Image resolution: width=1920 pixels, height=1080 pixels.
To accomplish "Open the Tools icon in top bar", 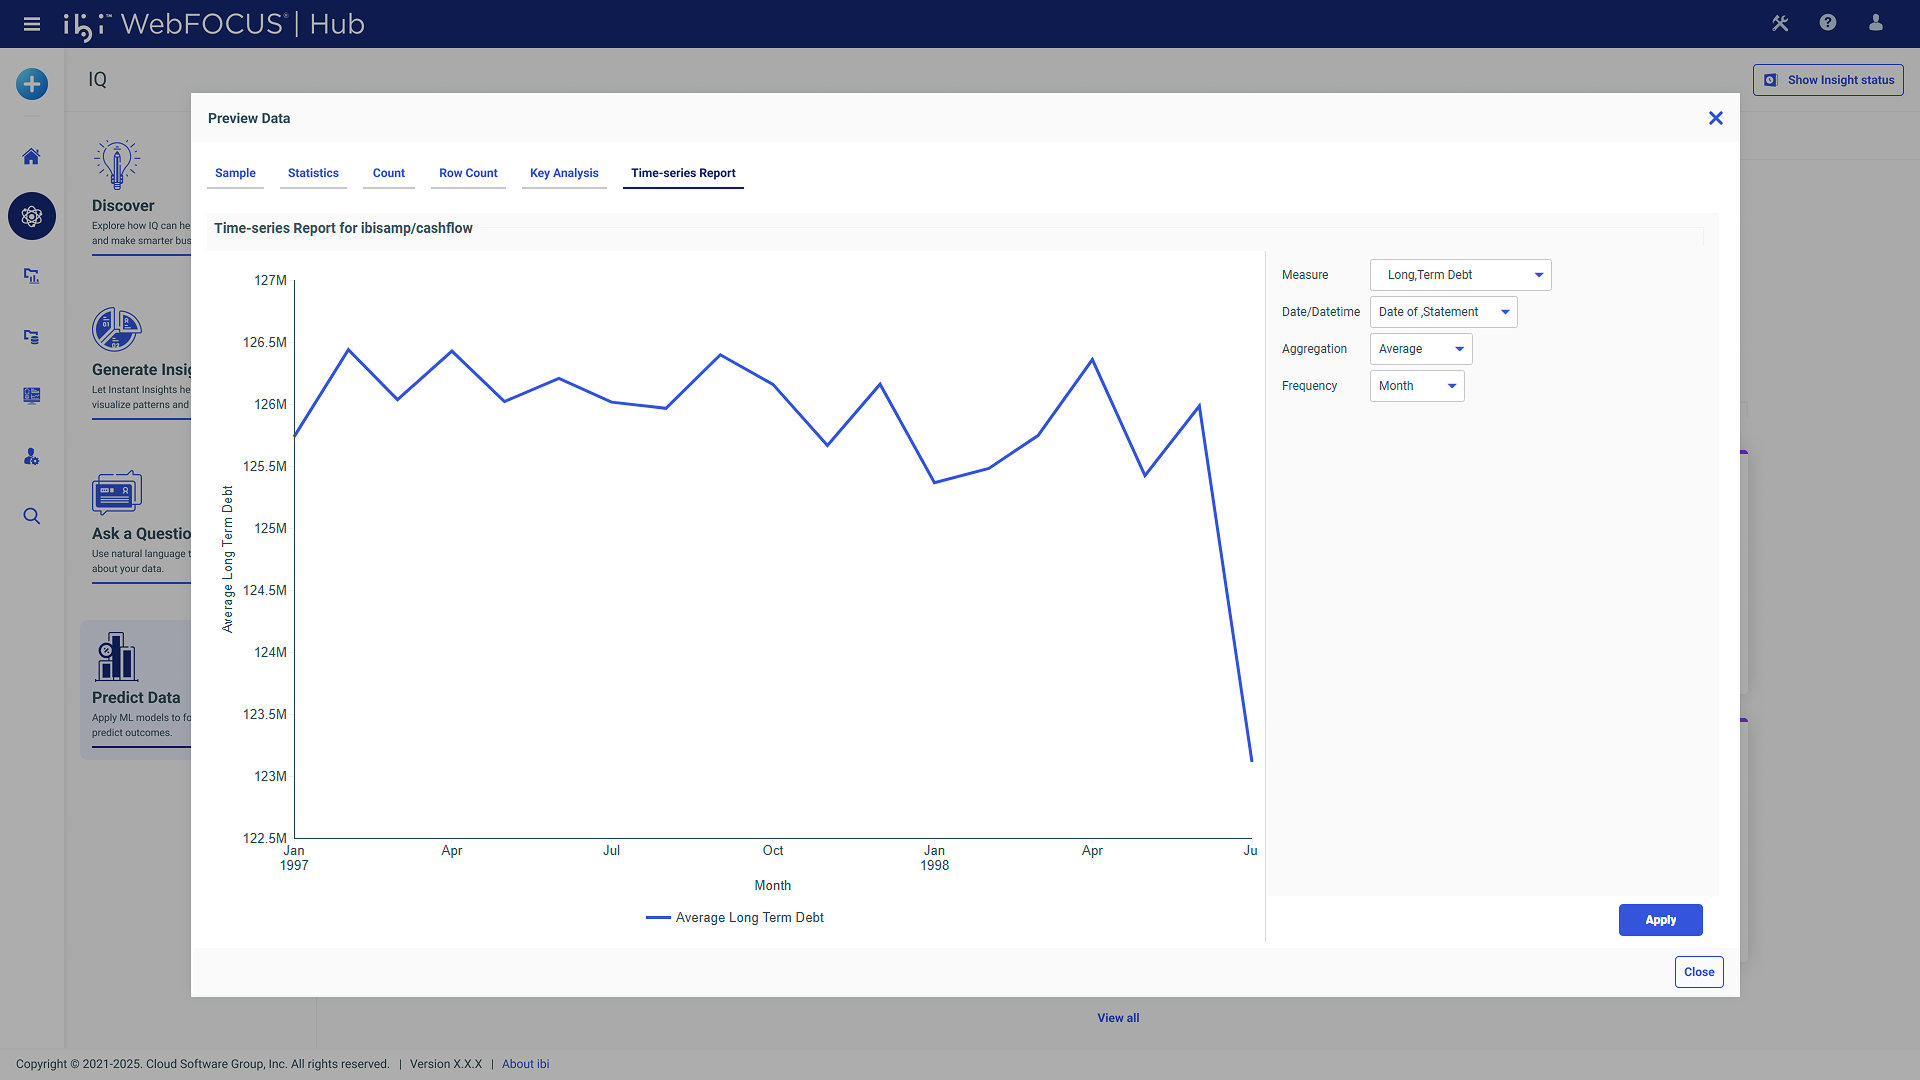I will click(x=1780, y=23).
